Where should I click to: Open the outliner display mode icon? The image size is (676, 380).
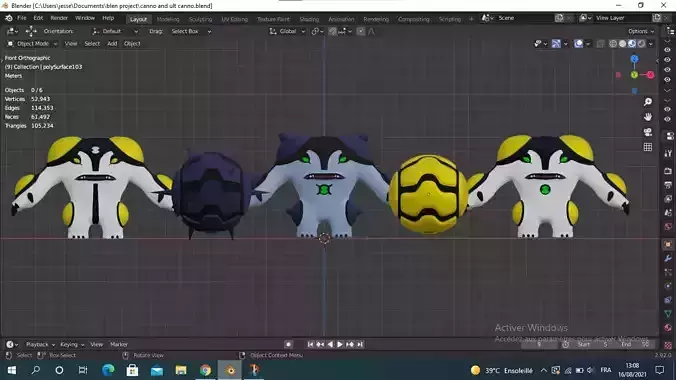(x=670, y=31)
